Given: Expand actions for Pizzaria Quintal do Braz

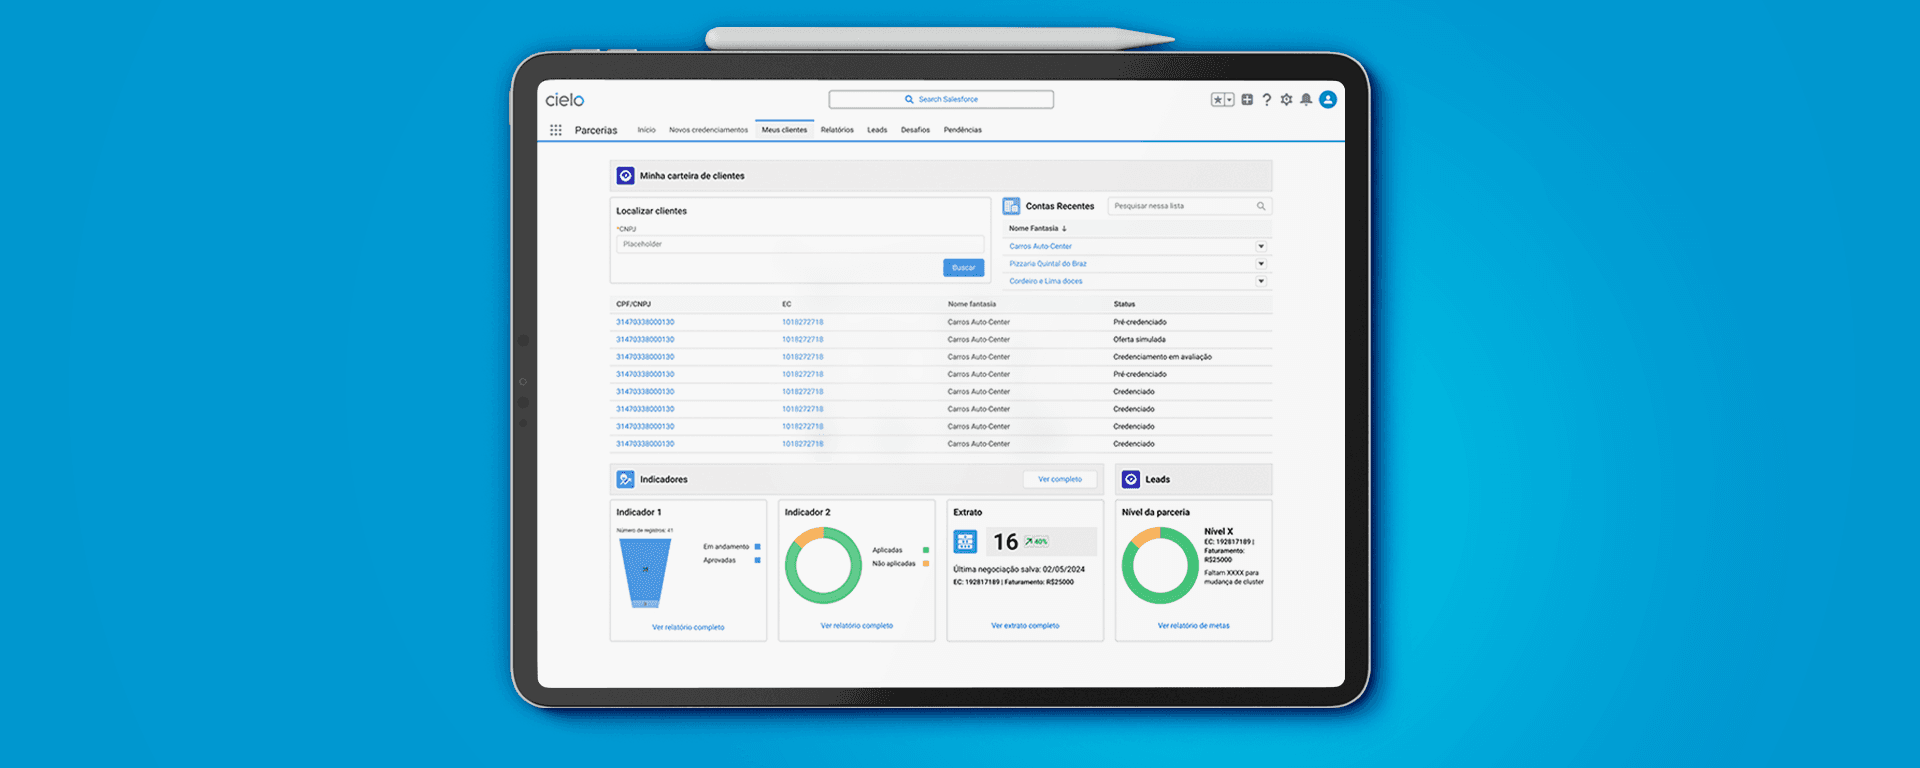Looking at the screenshot, I should [1261, 264].
